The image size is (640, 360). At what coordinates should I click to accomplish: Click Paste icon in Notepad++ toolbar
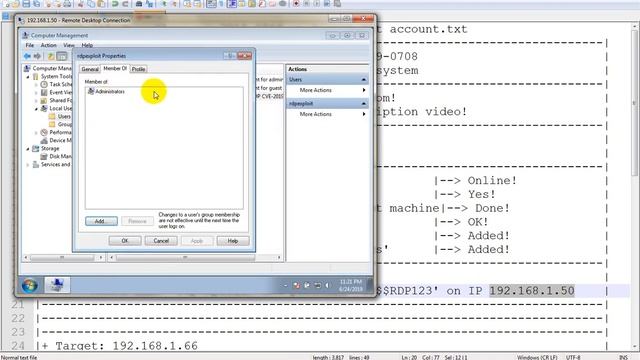pyautogui.click(x=101, y=4)
